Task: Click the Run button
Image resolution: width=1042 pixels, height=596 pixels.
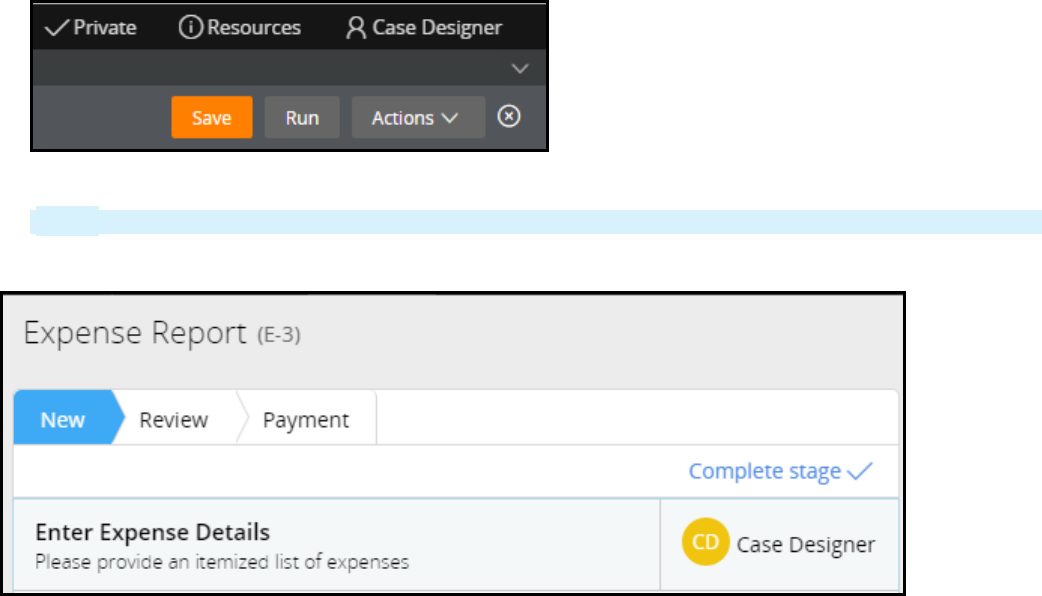Action: (302, 118)
